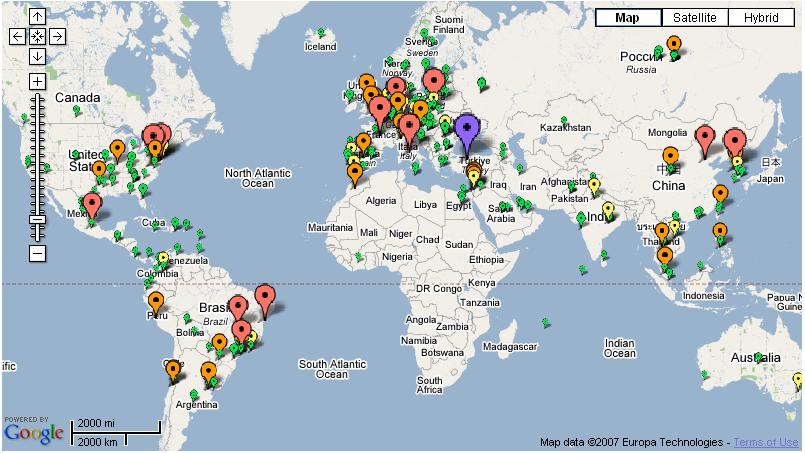805x453 pixels.
Task: Open the orange marker over Peru
Action: pyautogui.click(x=155, y=300)
